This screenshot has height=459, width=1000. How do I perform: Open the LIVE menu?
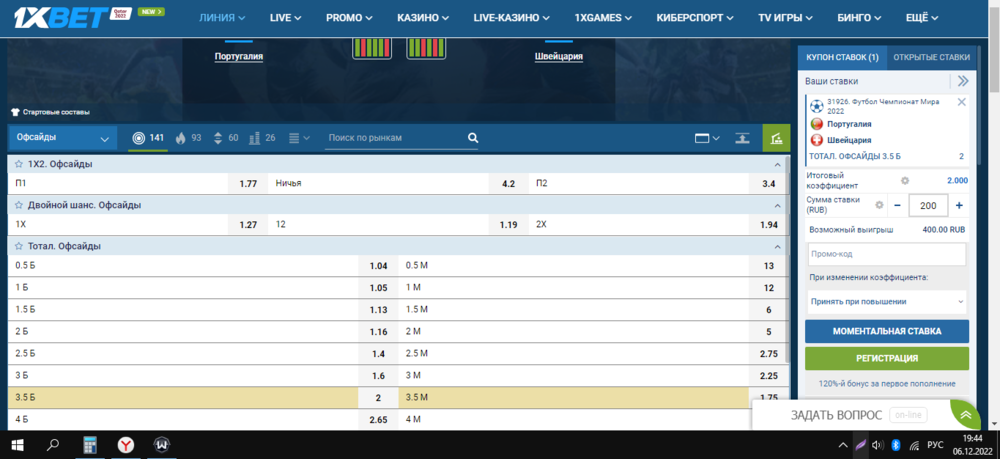point(285,18)
